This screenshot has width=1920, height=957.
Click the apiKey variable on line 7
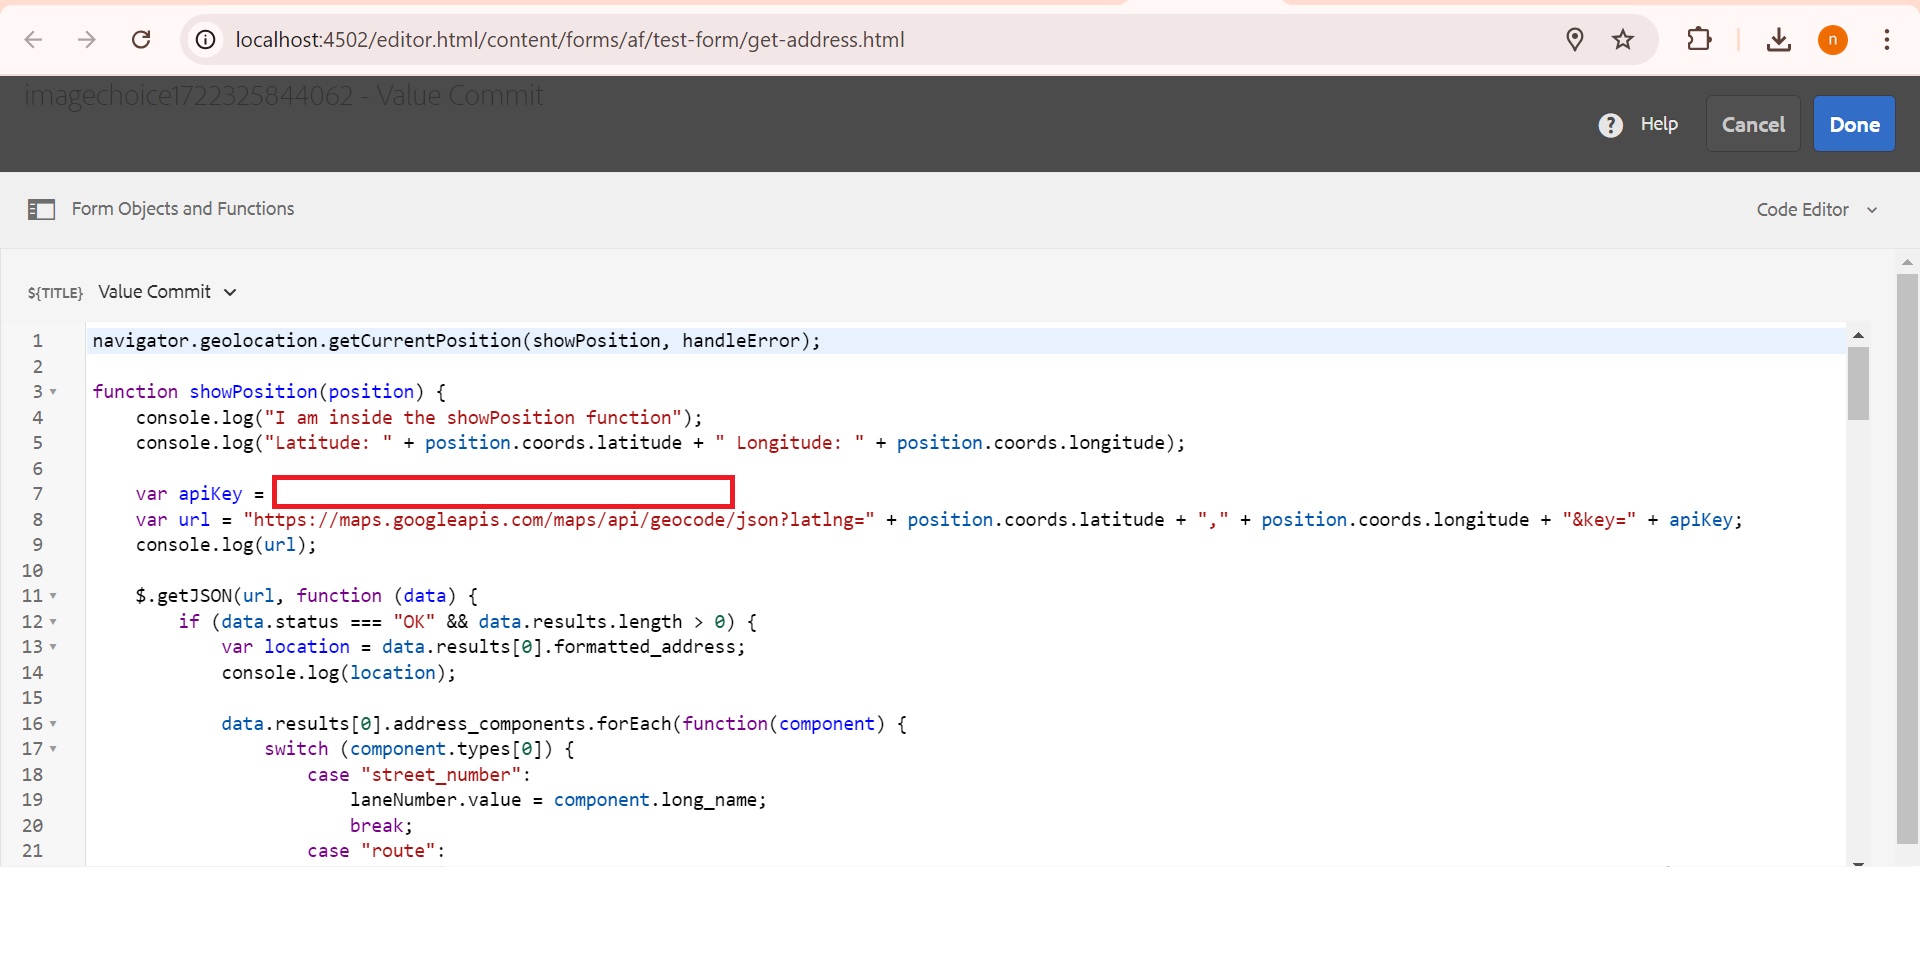pyautogui.click(x=210, y=494)
